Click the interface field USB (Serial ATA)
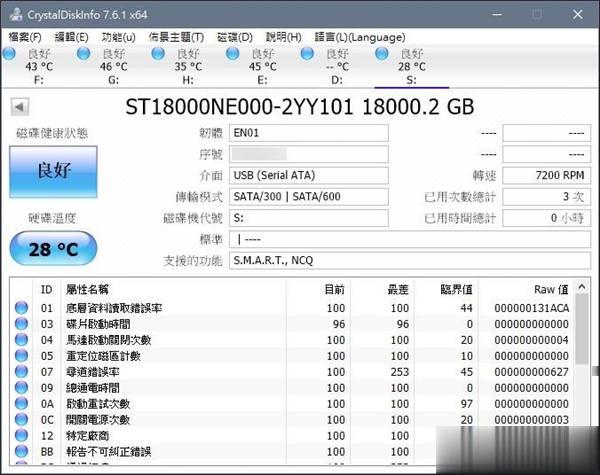This screenshot has width=600, height=475. click(x=308, y=175)
